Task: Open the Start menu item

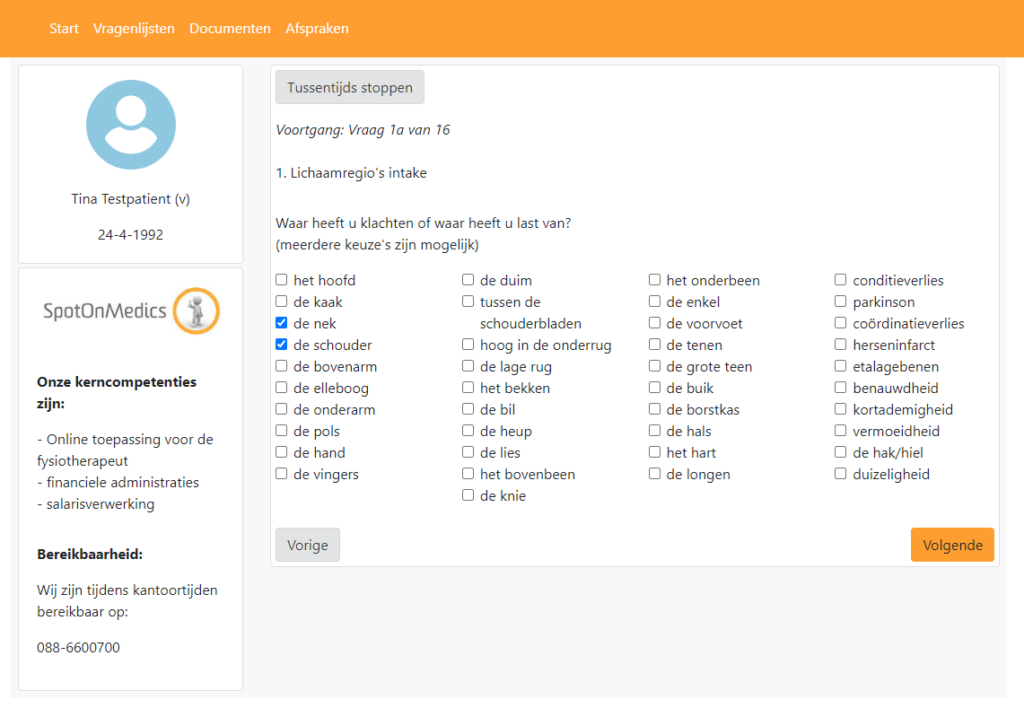Action: pyautogui.click(x=64, y=28)
